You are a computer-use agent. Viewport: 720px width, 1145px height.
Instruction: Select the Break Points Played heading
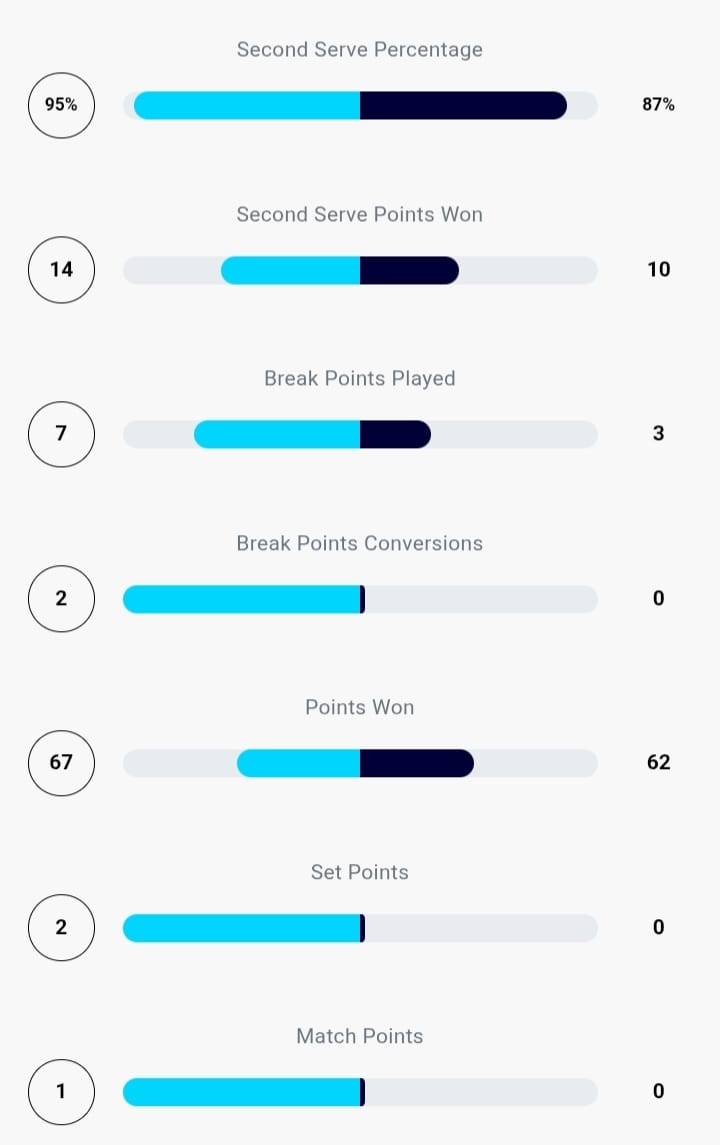tap(360, 378)
